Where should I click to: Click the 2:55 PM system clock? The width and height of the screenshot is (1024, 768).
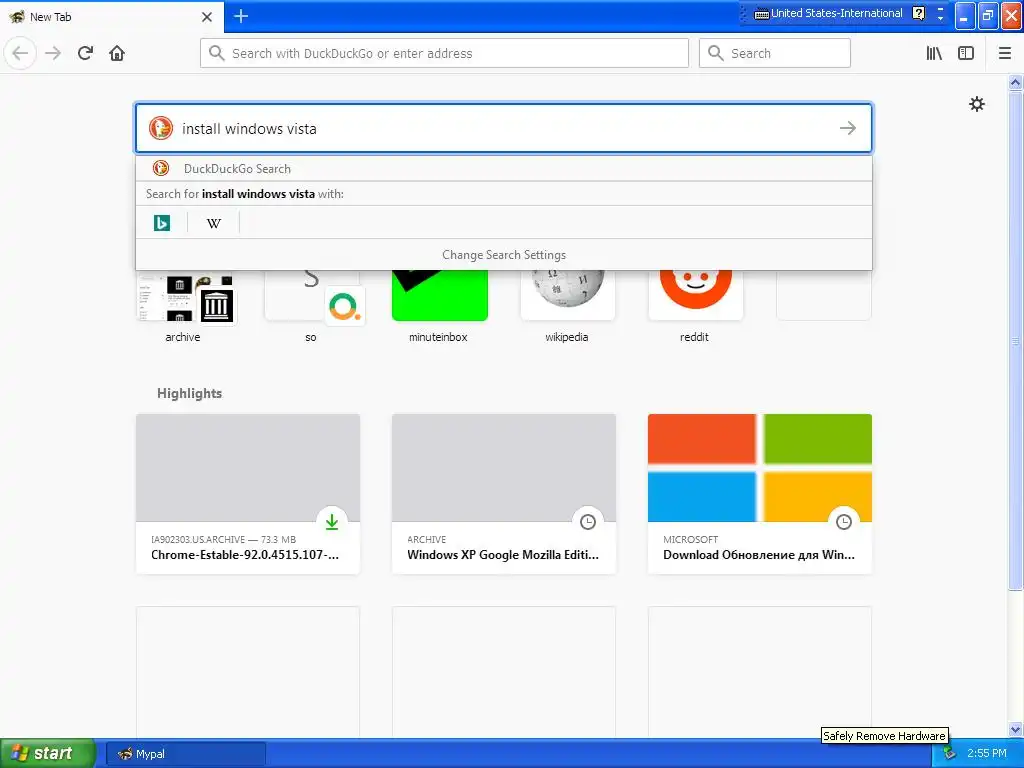(x=987, y=754)
